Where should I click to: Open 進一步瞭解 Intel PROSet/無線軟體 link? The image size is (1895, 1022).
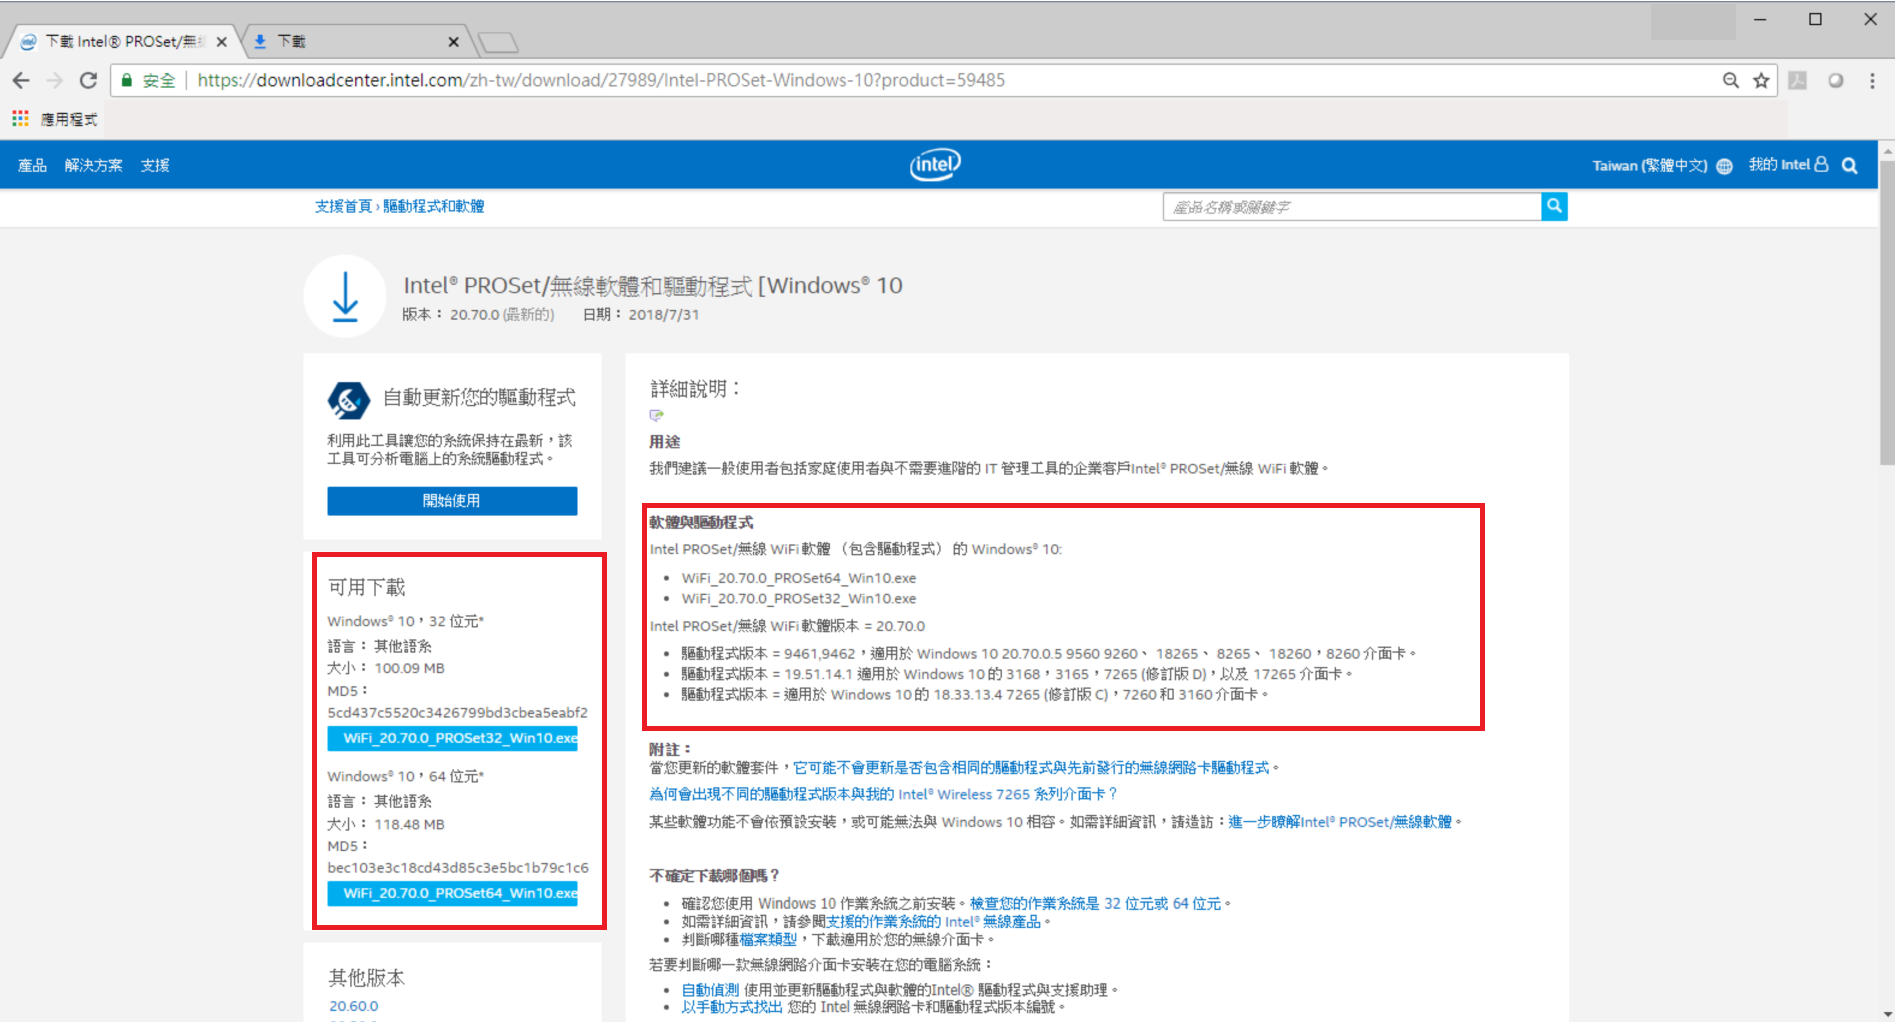(x=1340, y=822)
